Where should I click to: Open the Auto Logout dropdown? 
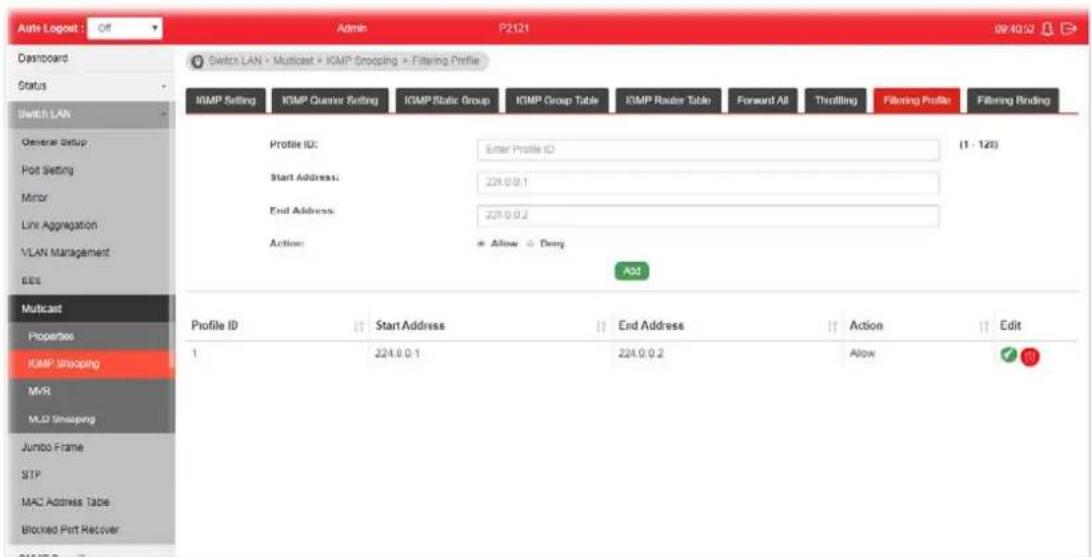coord(125,29)
